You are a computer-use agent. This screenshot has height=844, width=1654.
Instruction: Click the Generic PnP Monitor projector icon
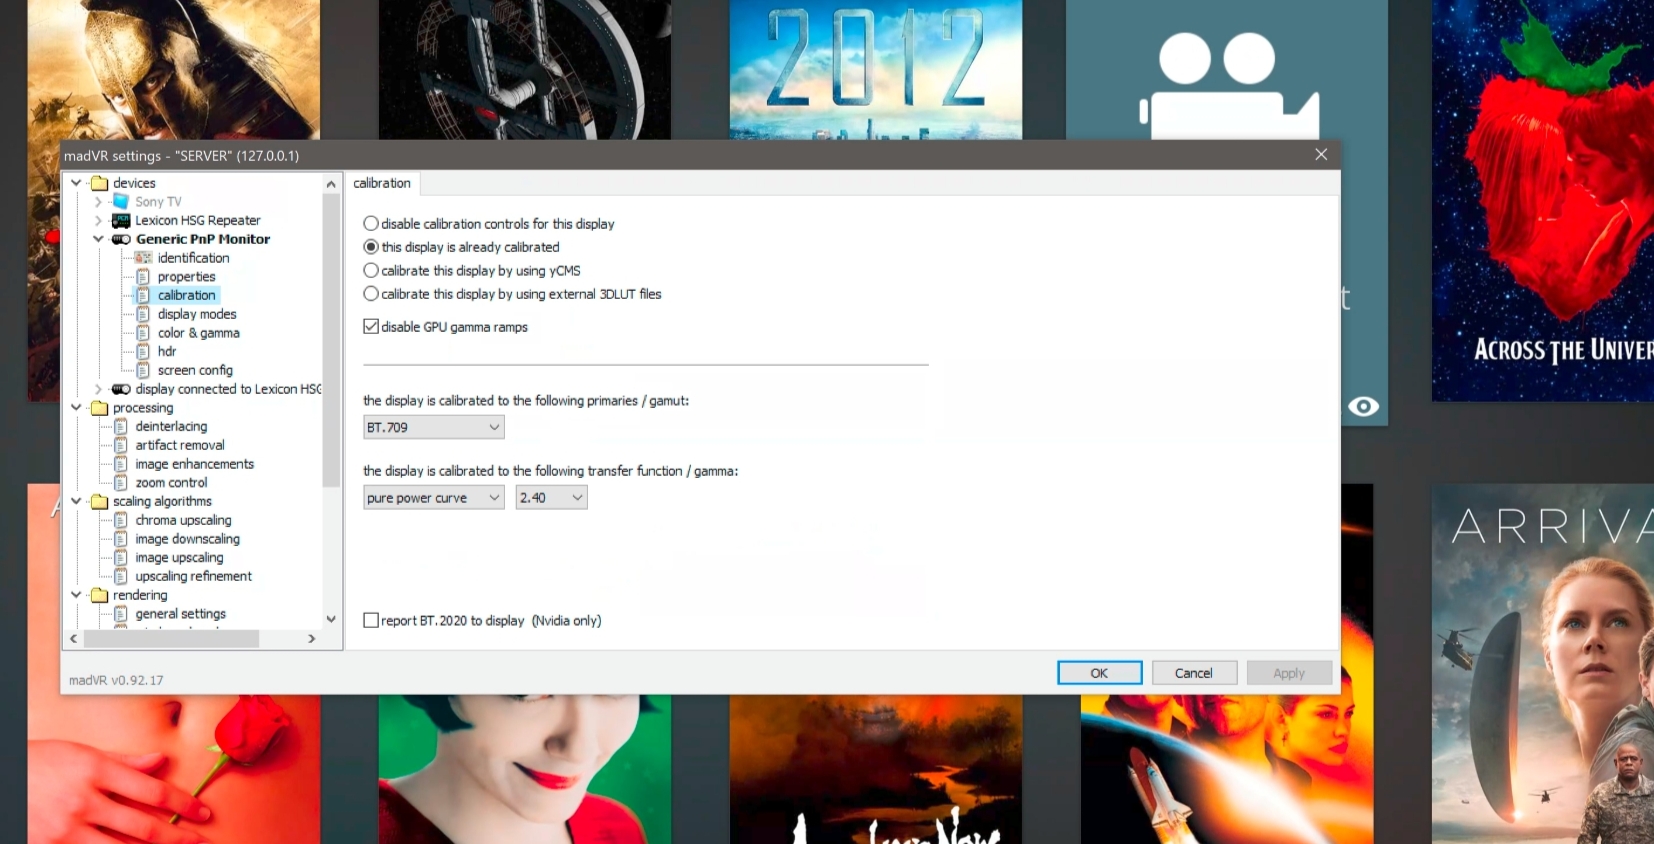coord(121,239)
